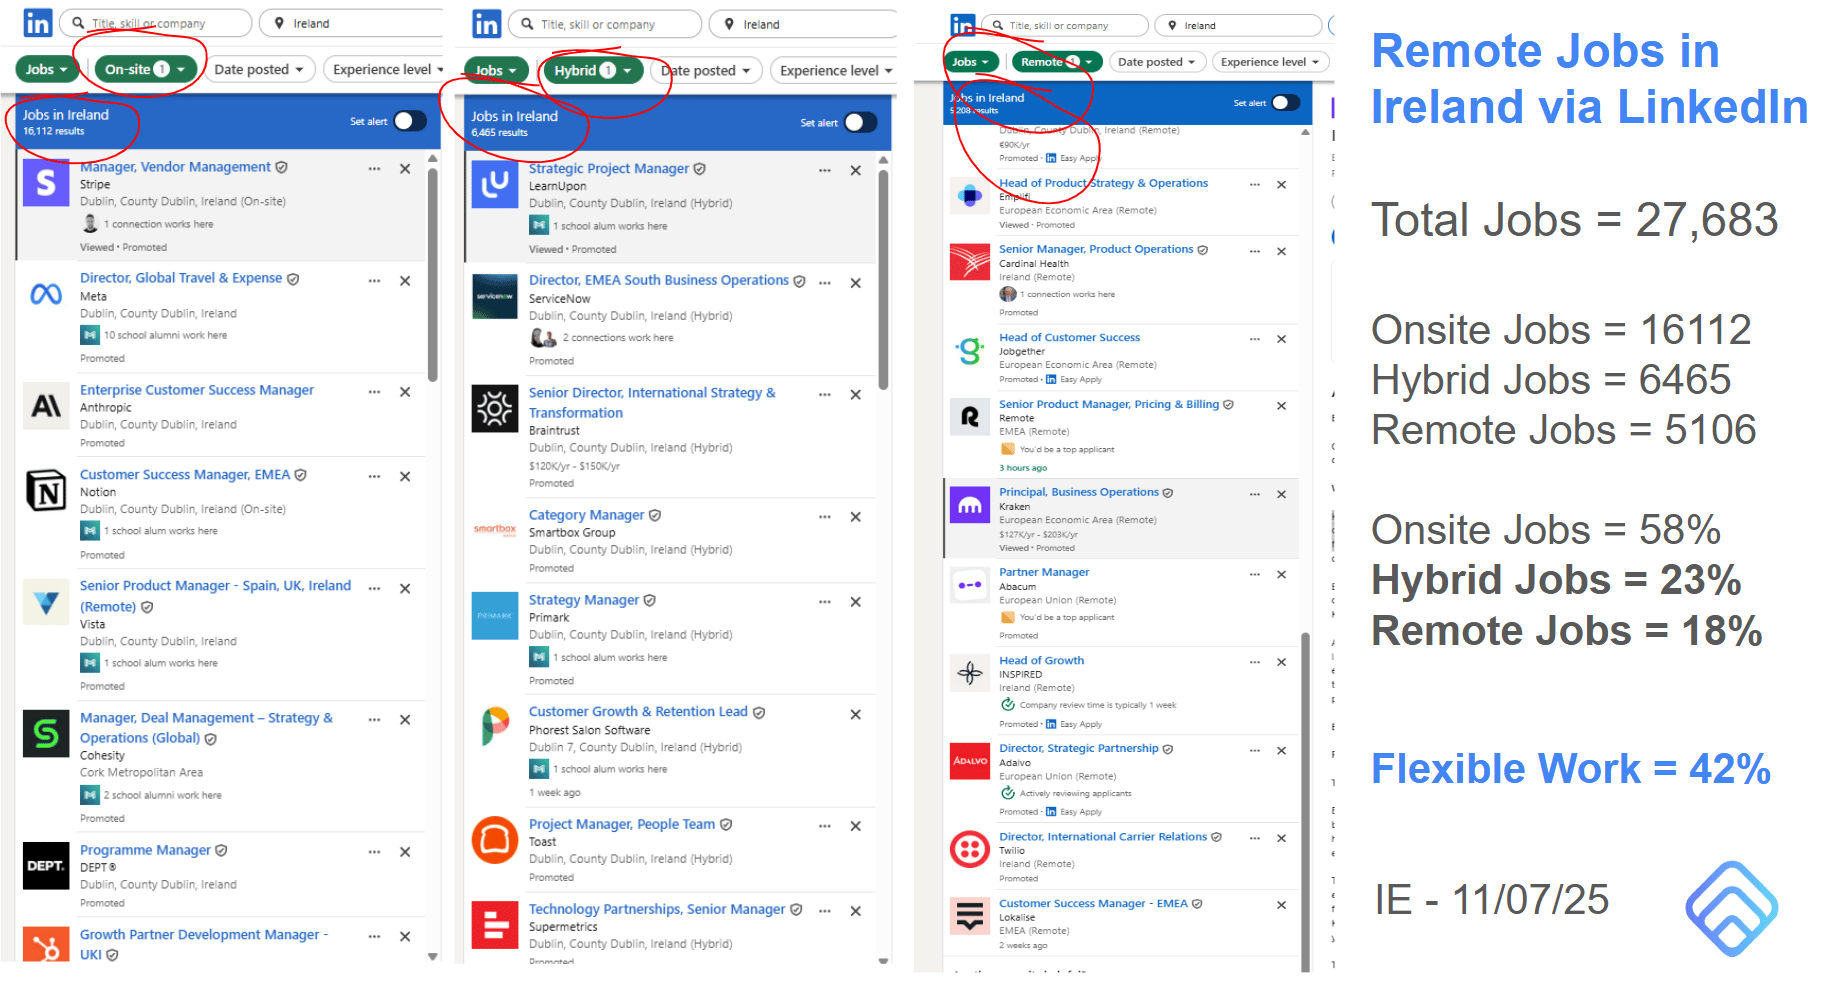1837x999 pixels.
Task: Expand the Jobs dropdown beside the On-site filter
Action: click(x=47, y=69)
